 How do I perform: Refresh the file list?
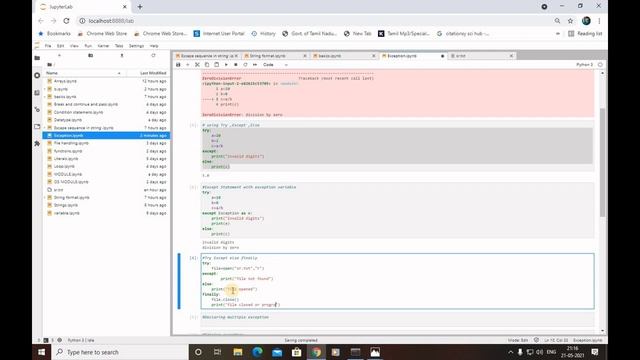click(153, 56)
